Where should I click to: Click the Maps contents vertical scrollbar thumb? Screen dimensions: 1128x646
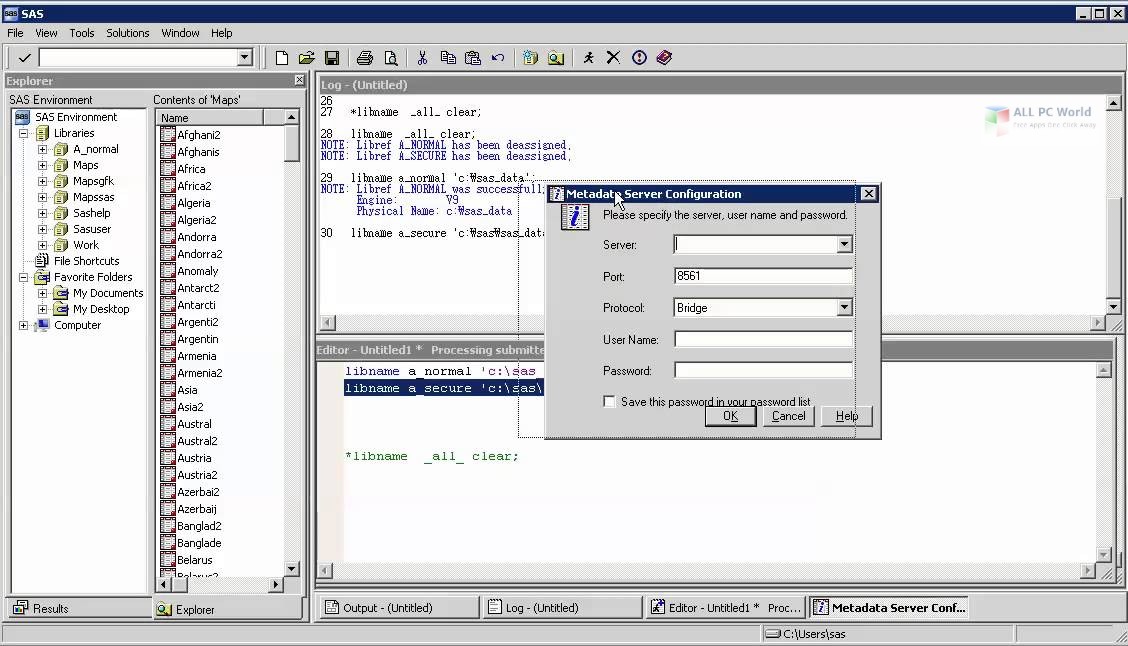point(291,143)
